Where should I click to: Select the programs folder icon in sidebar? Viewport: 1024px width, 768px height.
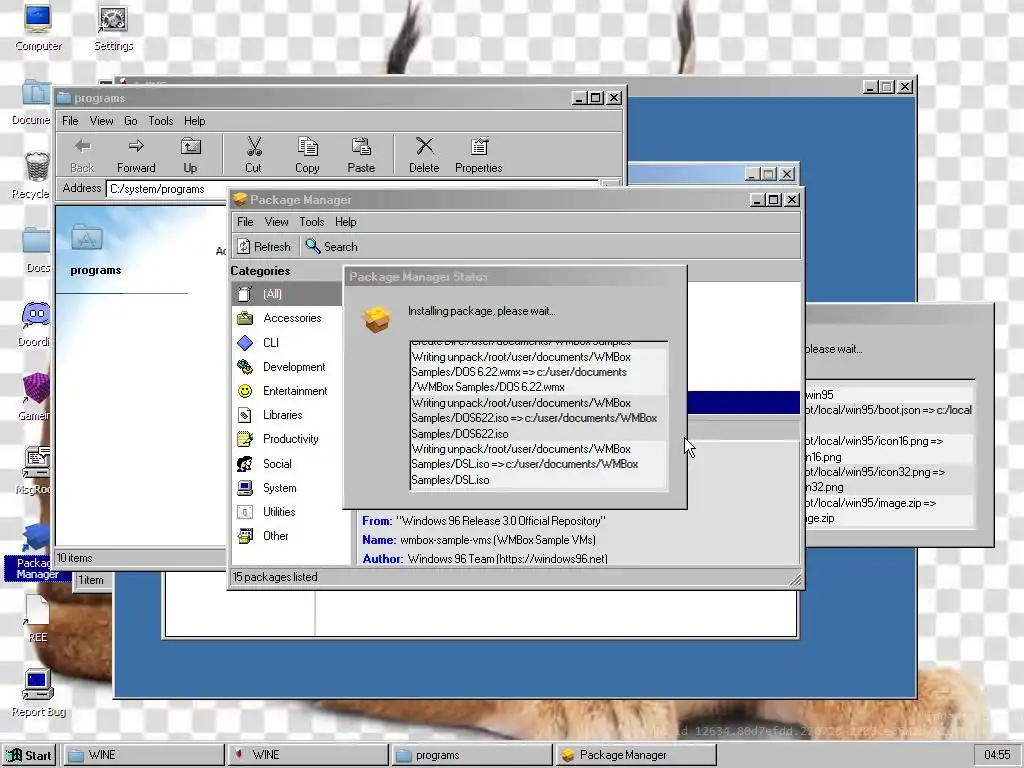click(x=87, y=239)
